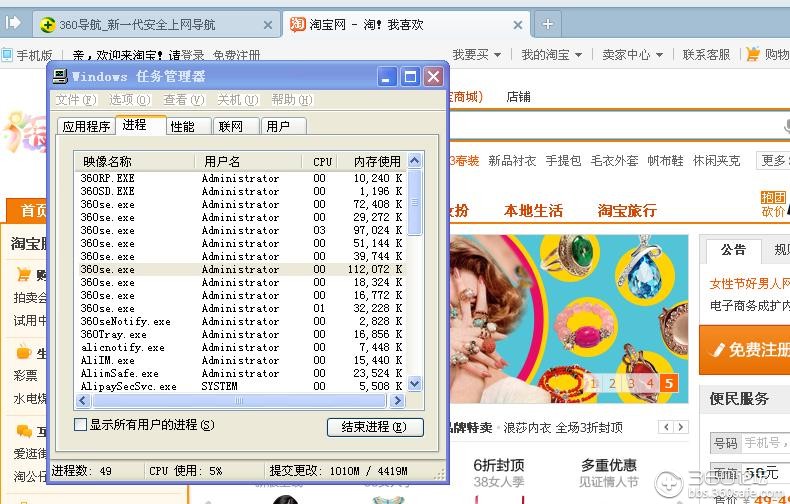The height and width of the screenshot is (504, 790).
Task: Switch to the 联网 tab
Action: click(x=236, y=126)
